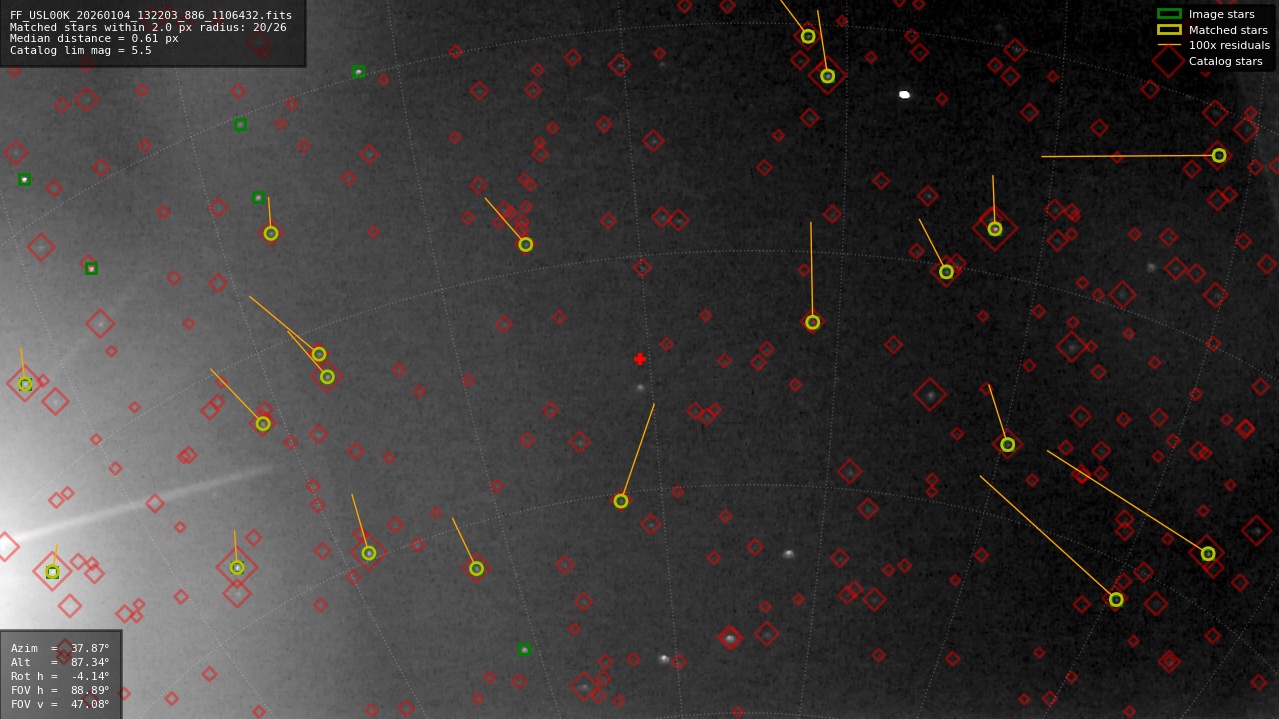Select the matched star with the horizontal residual line
1279x719 pixels.
pos(1219,155)
